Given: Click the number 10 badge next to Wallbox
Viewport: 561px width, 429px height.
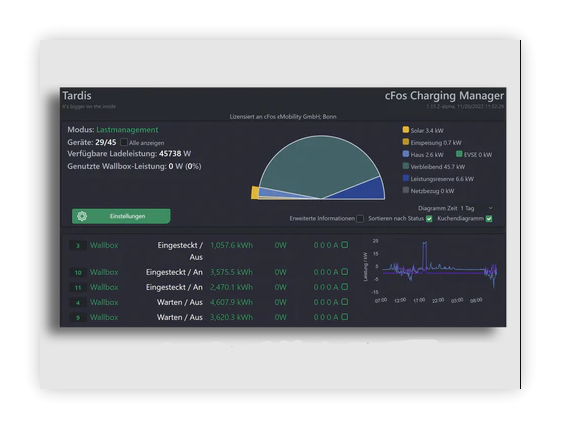Looking at the screenshot, I should coord(78,273).
